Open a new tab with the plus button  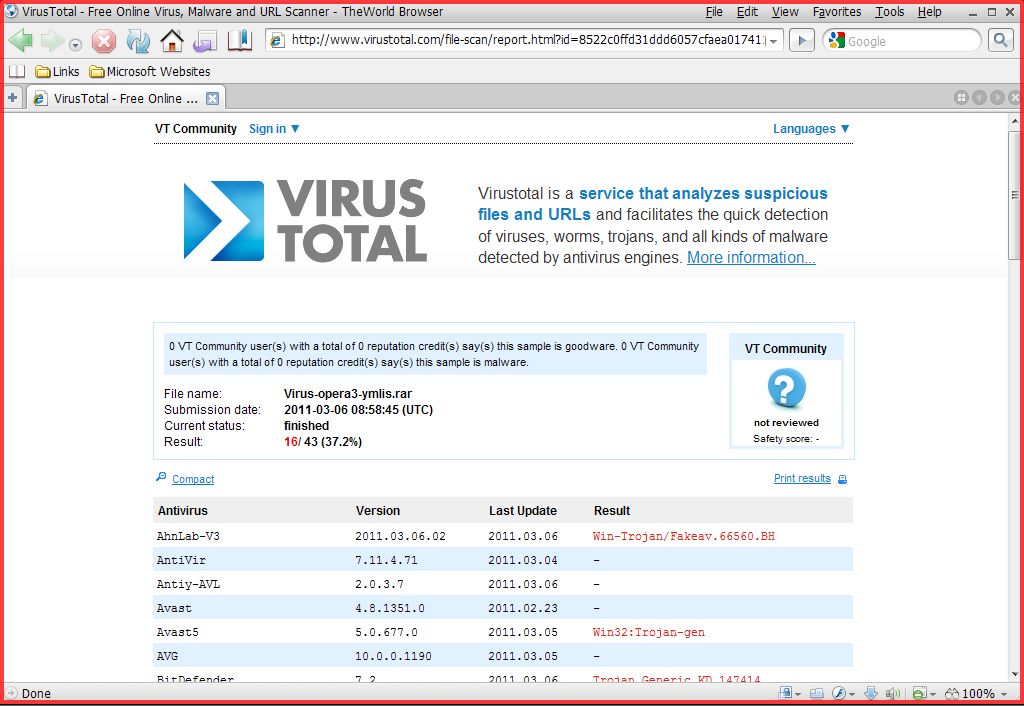point(12,98)
